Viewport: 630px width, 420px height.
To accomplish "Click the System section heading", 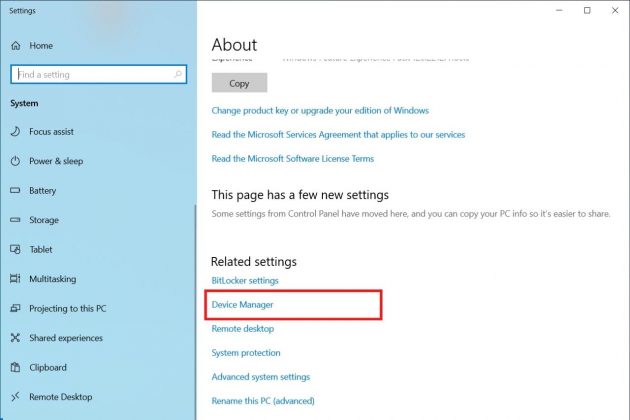I will (25, 103).
